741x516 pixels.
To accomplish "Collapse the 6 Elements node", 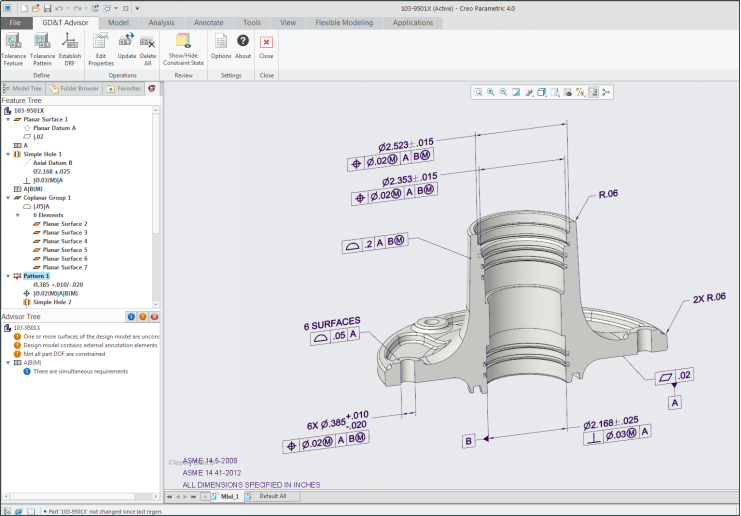I will [17, 215].
